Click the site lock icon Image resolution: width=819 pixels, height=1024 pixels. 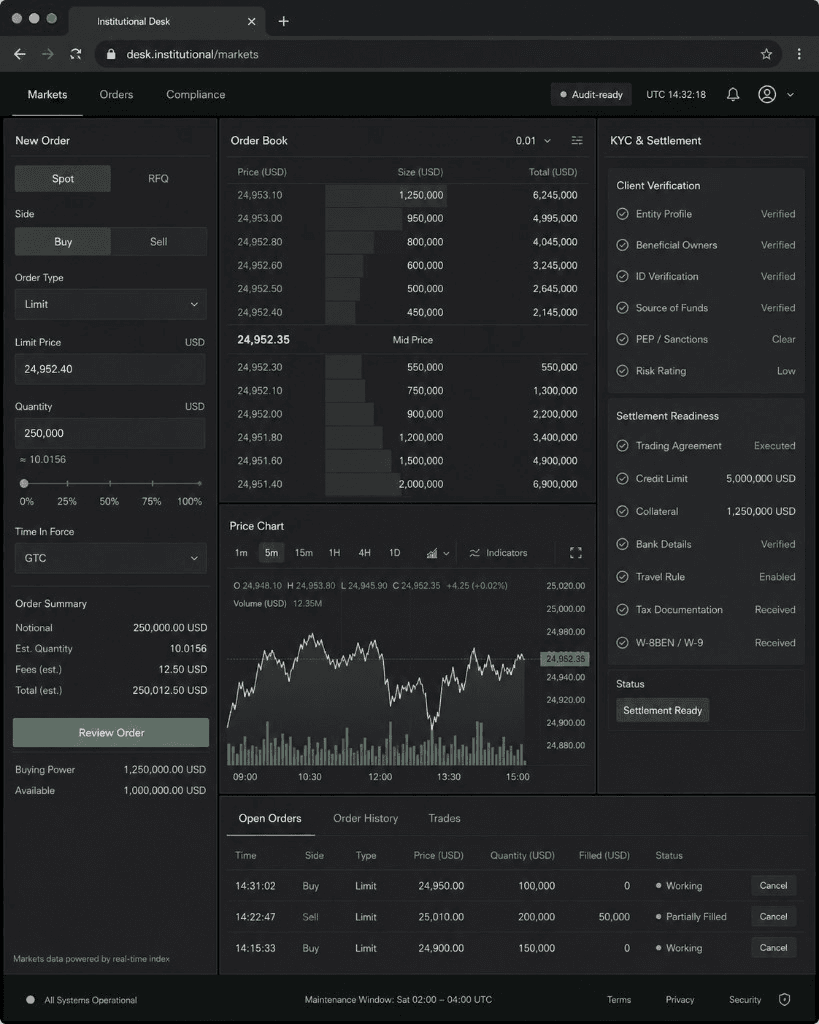[111, 54]
